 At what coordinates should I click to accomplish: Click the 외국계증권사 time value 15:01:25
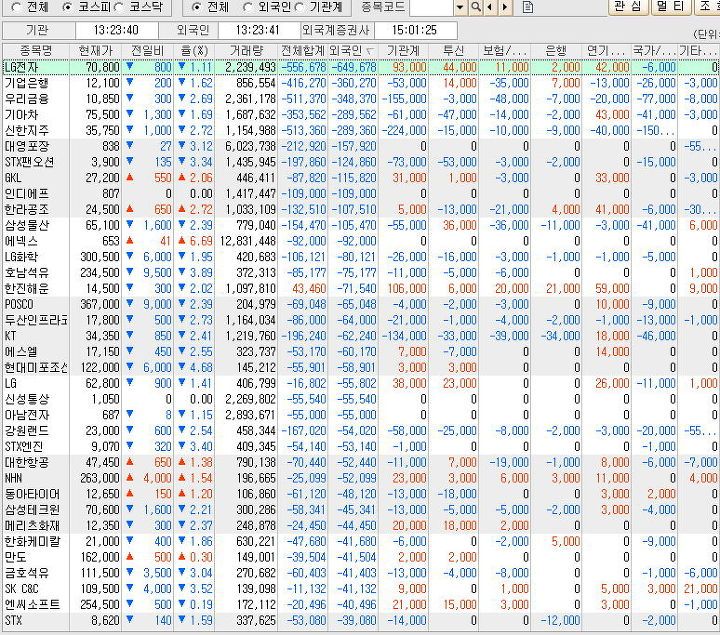point(415,30)
